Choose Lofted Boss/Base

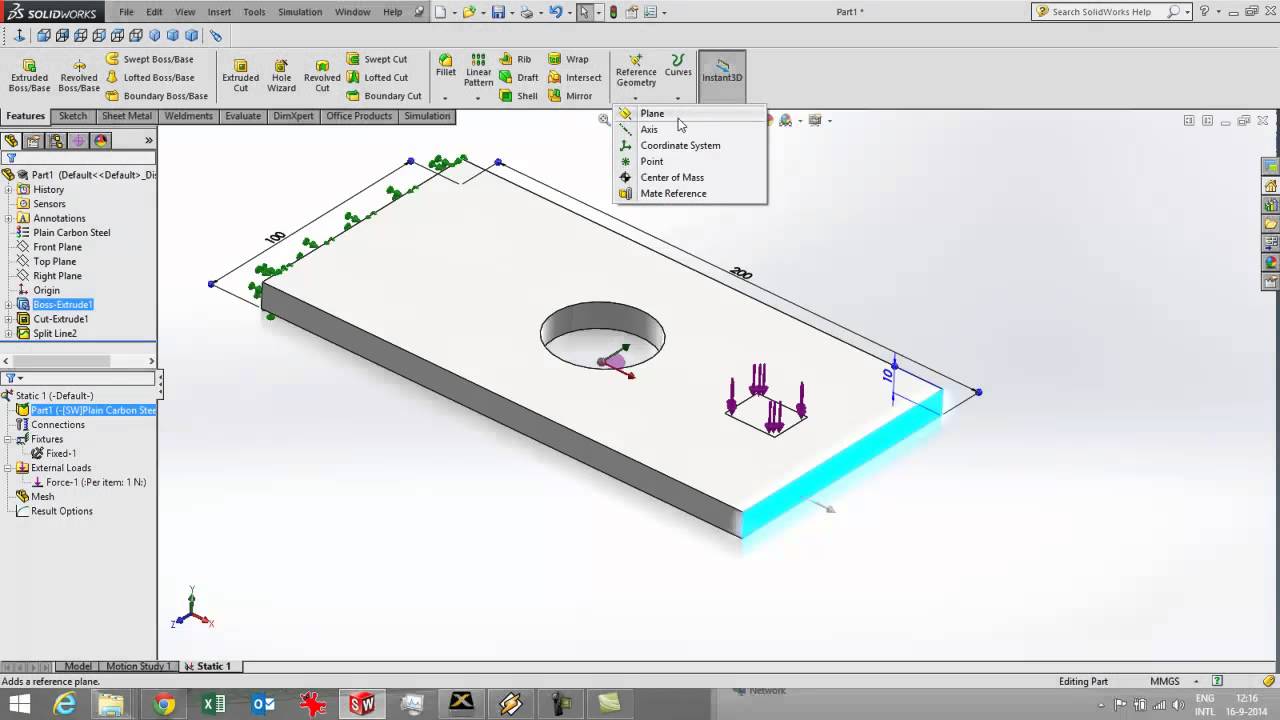click(150, 77)
